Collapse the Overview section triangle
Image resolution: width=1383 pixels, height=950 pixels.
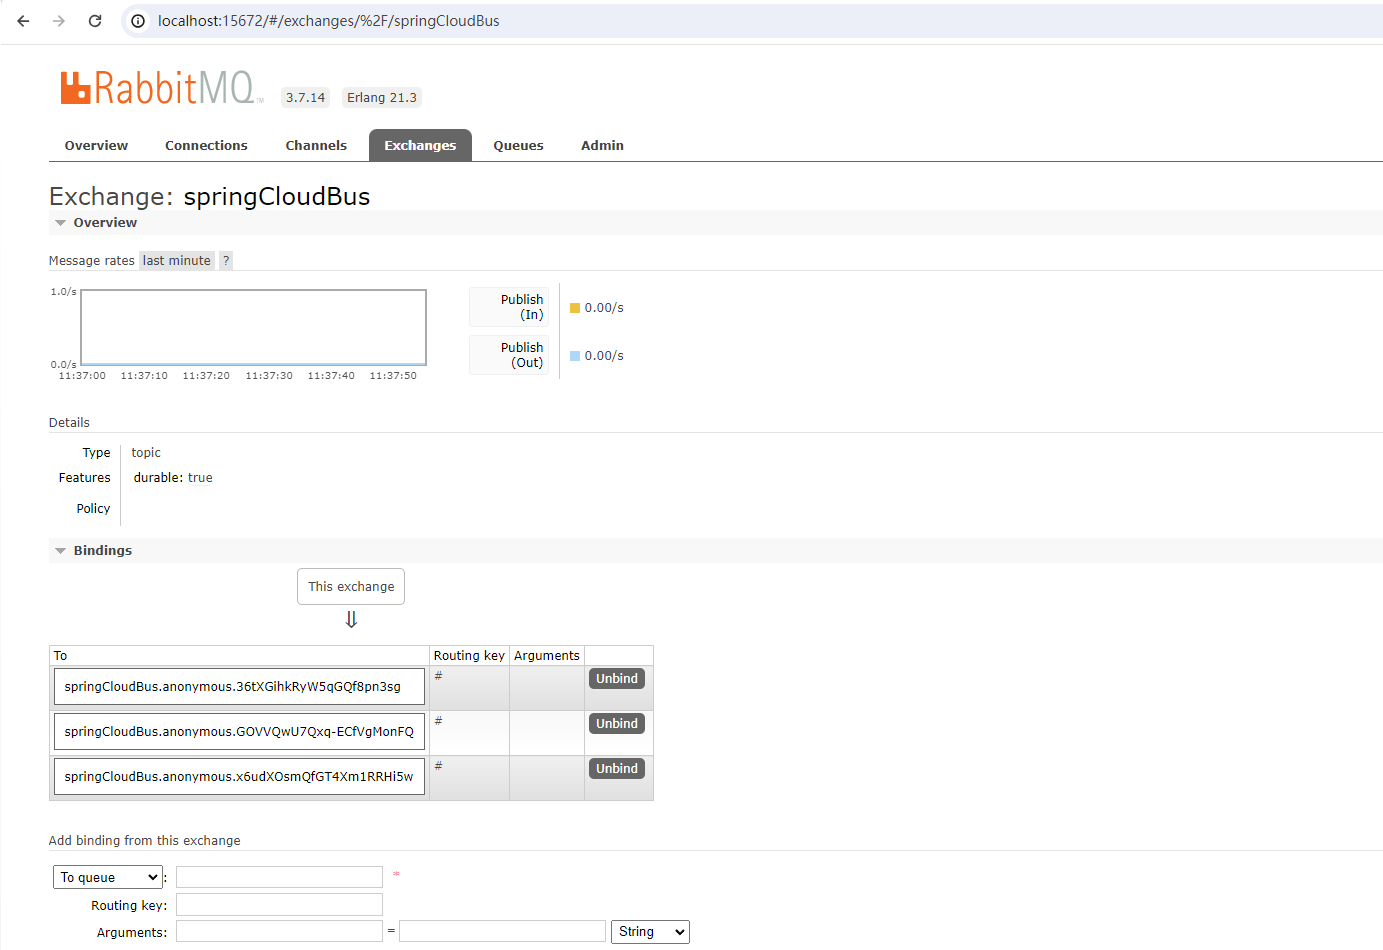coord(61,223)
